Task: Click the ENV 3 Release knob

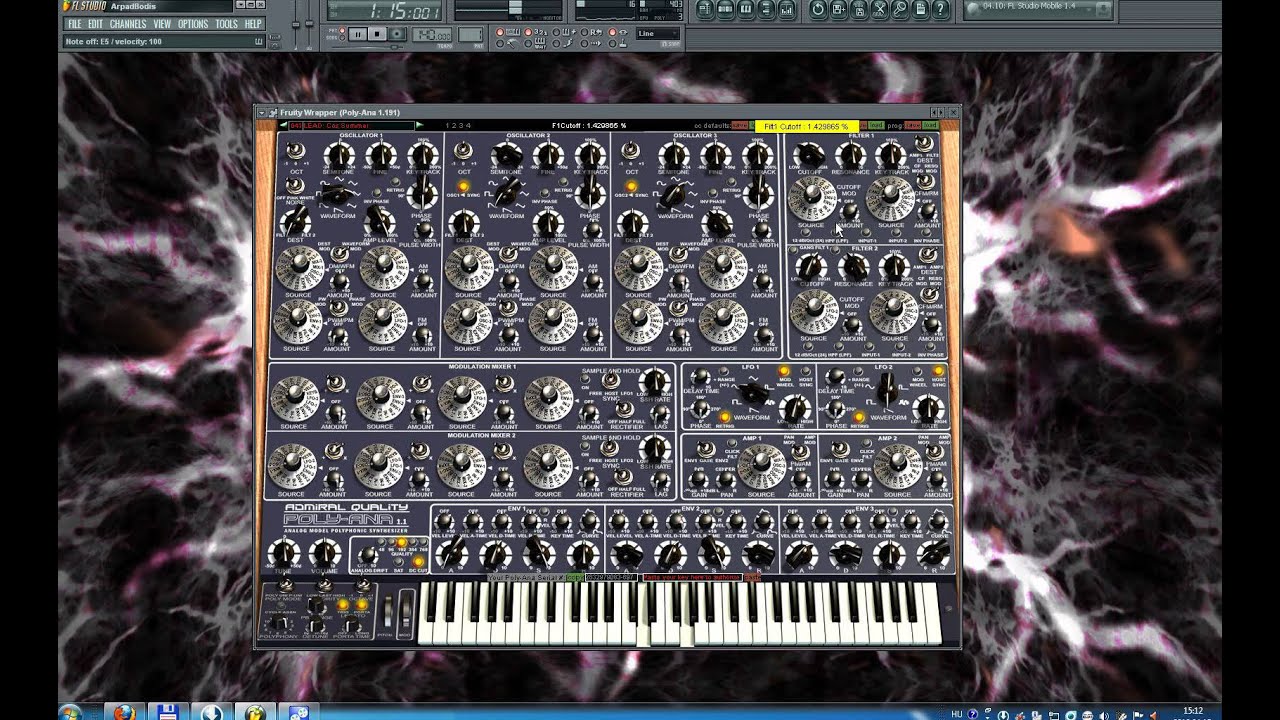Action: 933,552
